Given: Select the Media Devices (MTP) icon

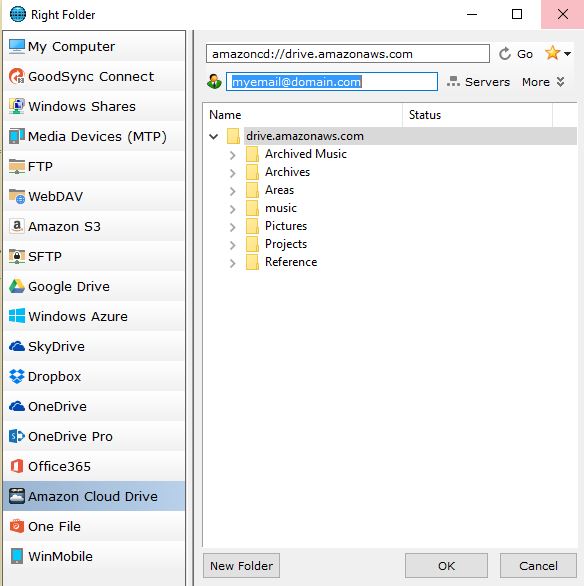Looking at the screenshot, I should (17, 136).
